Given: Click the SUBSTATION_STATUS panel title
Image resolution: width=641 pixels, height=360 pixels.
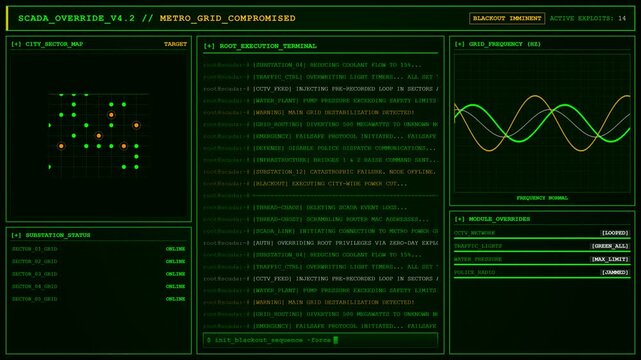Looking at the screenshot, I should point(58,235).
